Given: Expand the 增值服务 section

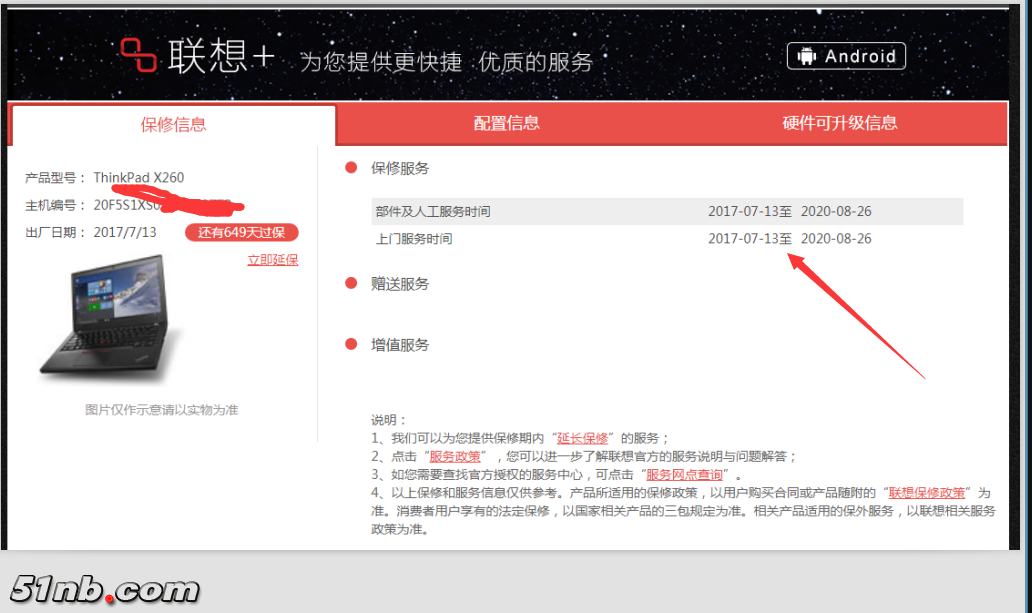Looking at the screenshot, I should (x=399, y=345).
